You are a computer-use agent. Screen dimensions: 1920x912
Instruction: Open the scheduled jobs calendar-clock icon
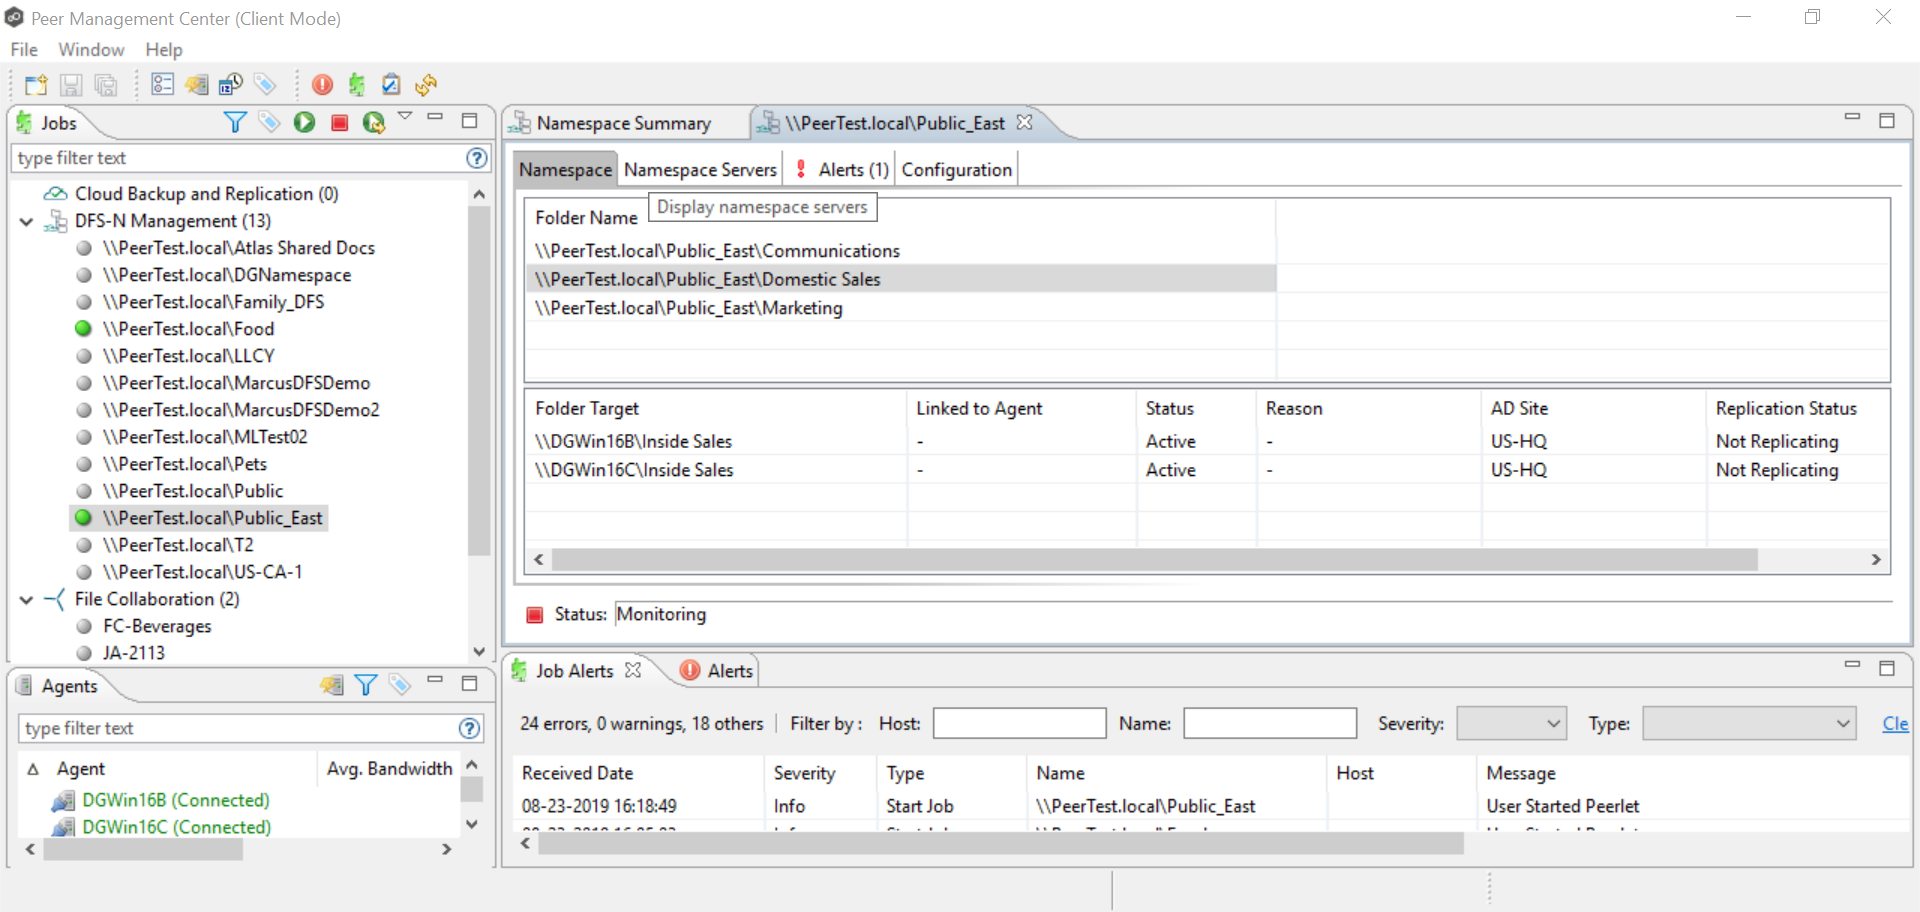[x=231, y=84]
